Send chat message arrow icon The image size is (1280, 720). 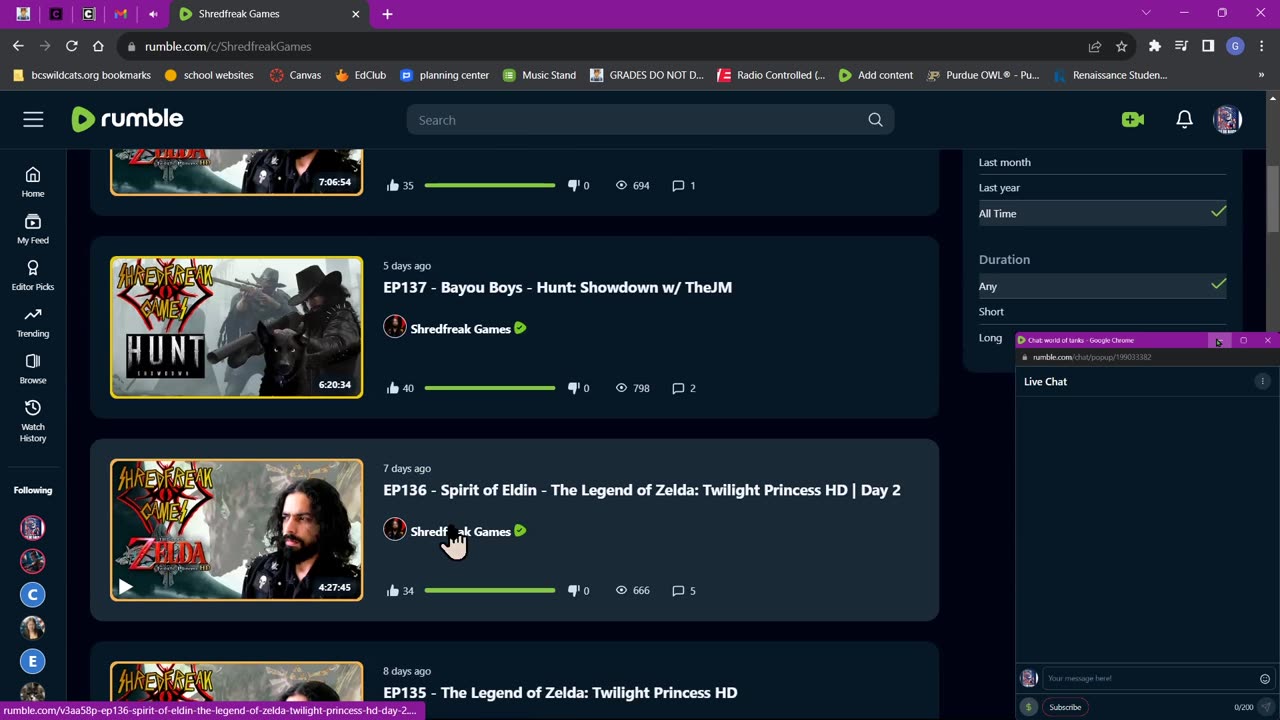click(1266, 707)
